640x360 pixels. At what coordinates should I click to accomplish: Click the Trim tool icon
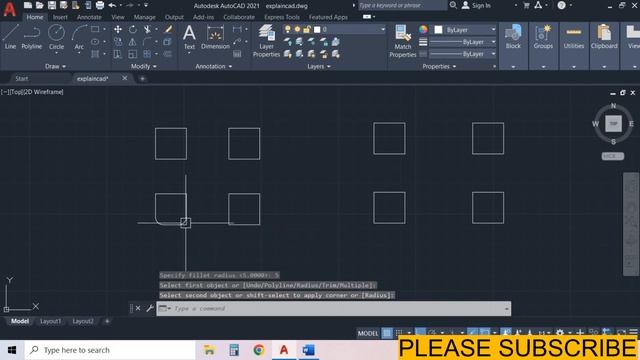pyautogui.click(x=147, y=29)
